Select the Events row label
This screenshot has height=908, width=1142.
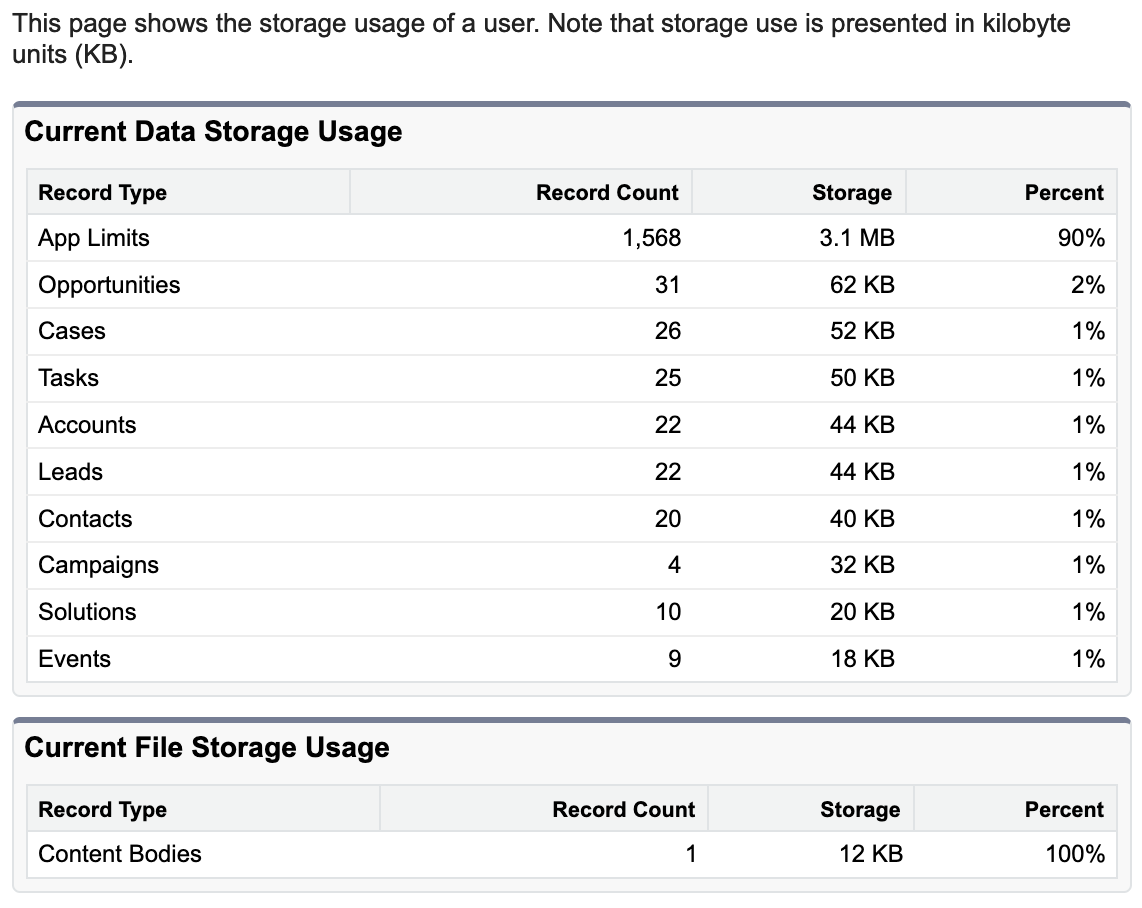(x=74, y=659)
